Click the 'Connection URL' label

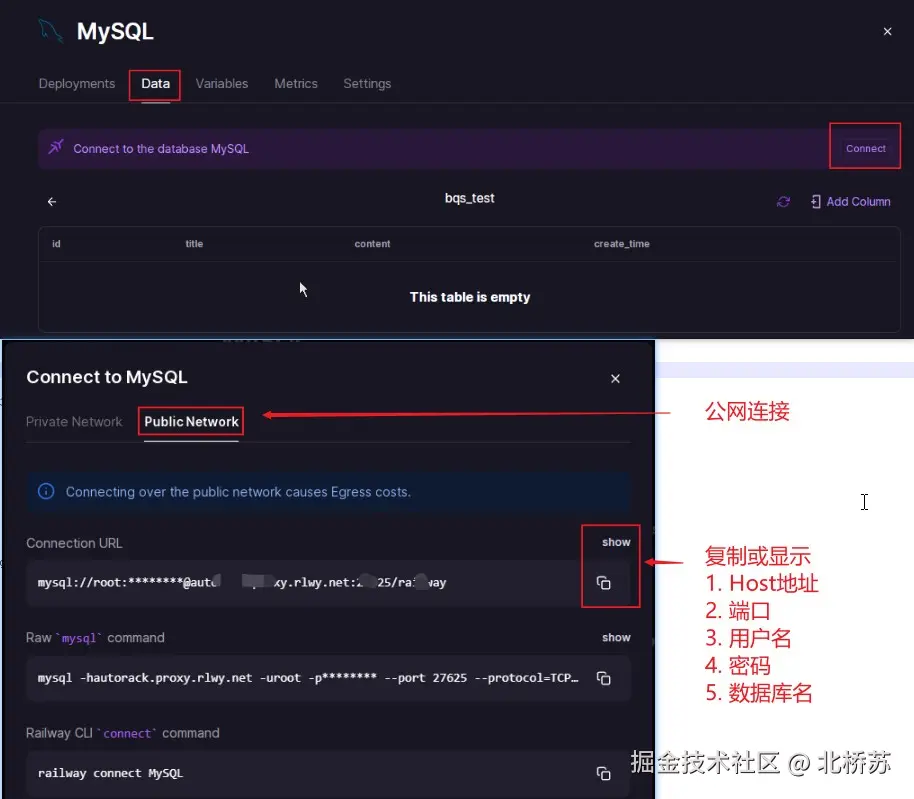pyautogui.click(x=74, y=543)
